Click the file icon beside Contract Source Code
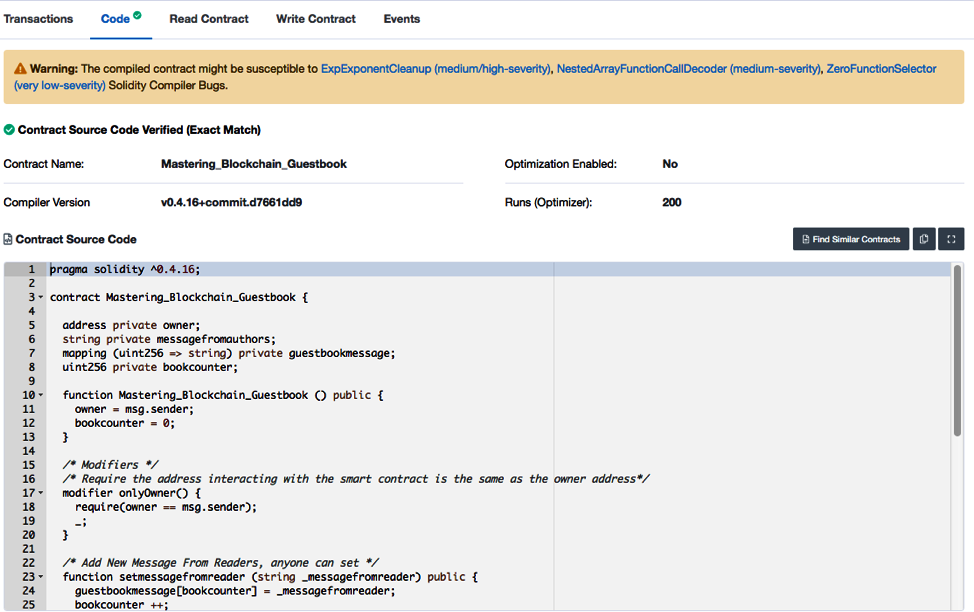 pyautogui.click(x=8, y=240)
